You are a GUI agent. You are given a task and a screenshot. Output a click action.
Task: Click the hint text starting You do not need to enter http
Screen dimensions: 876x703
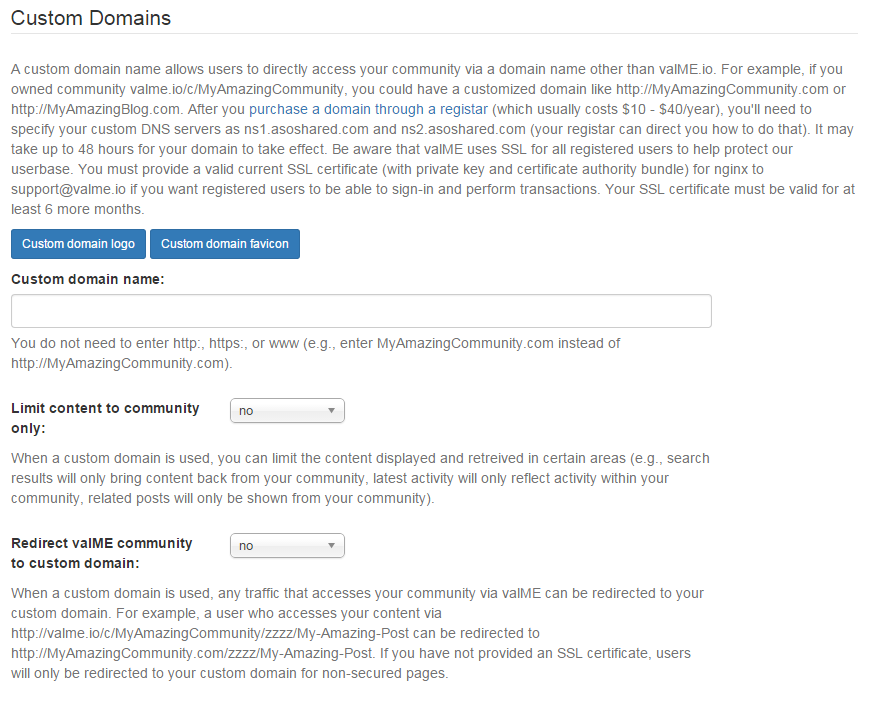316,353
